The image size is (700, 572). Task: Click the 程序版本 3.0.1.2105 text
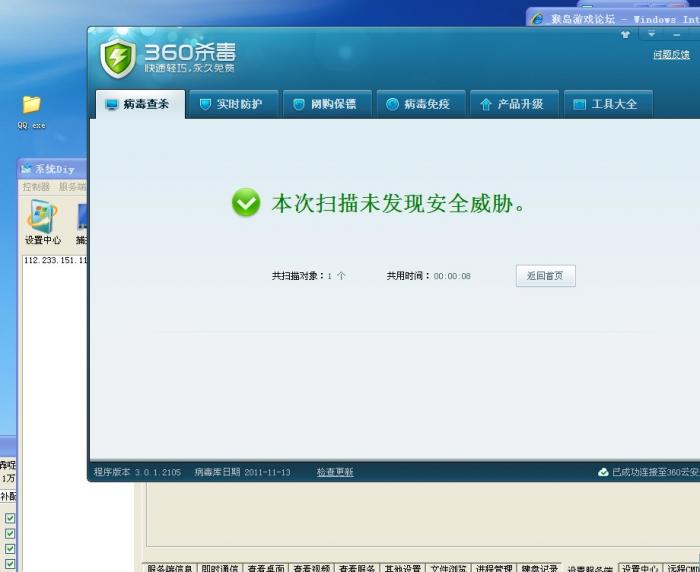[x=137, y=472]
